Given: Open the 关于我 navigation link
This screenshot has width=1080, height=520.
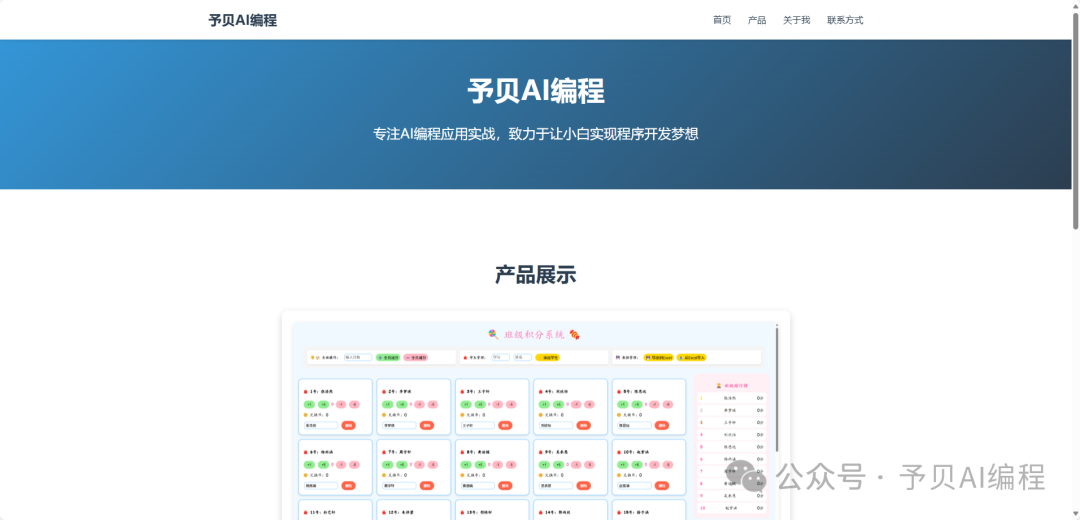Looking at the screenshot, I should click(796, 20).
